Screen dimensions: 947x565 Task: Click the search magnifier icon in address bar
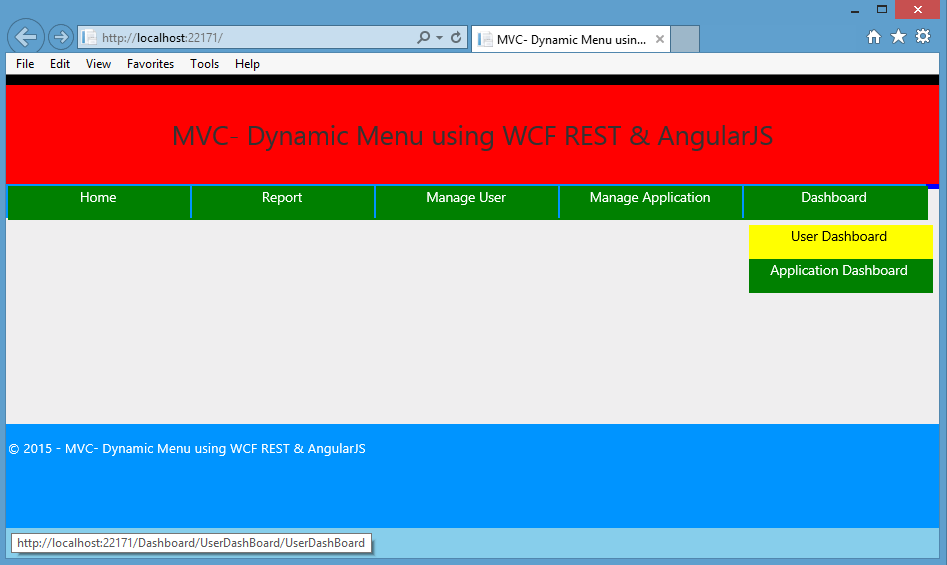click(423, 37)
